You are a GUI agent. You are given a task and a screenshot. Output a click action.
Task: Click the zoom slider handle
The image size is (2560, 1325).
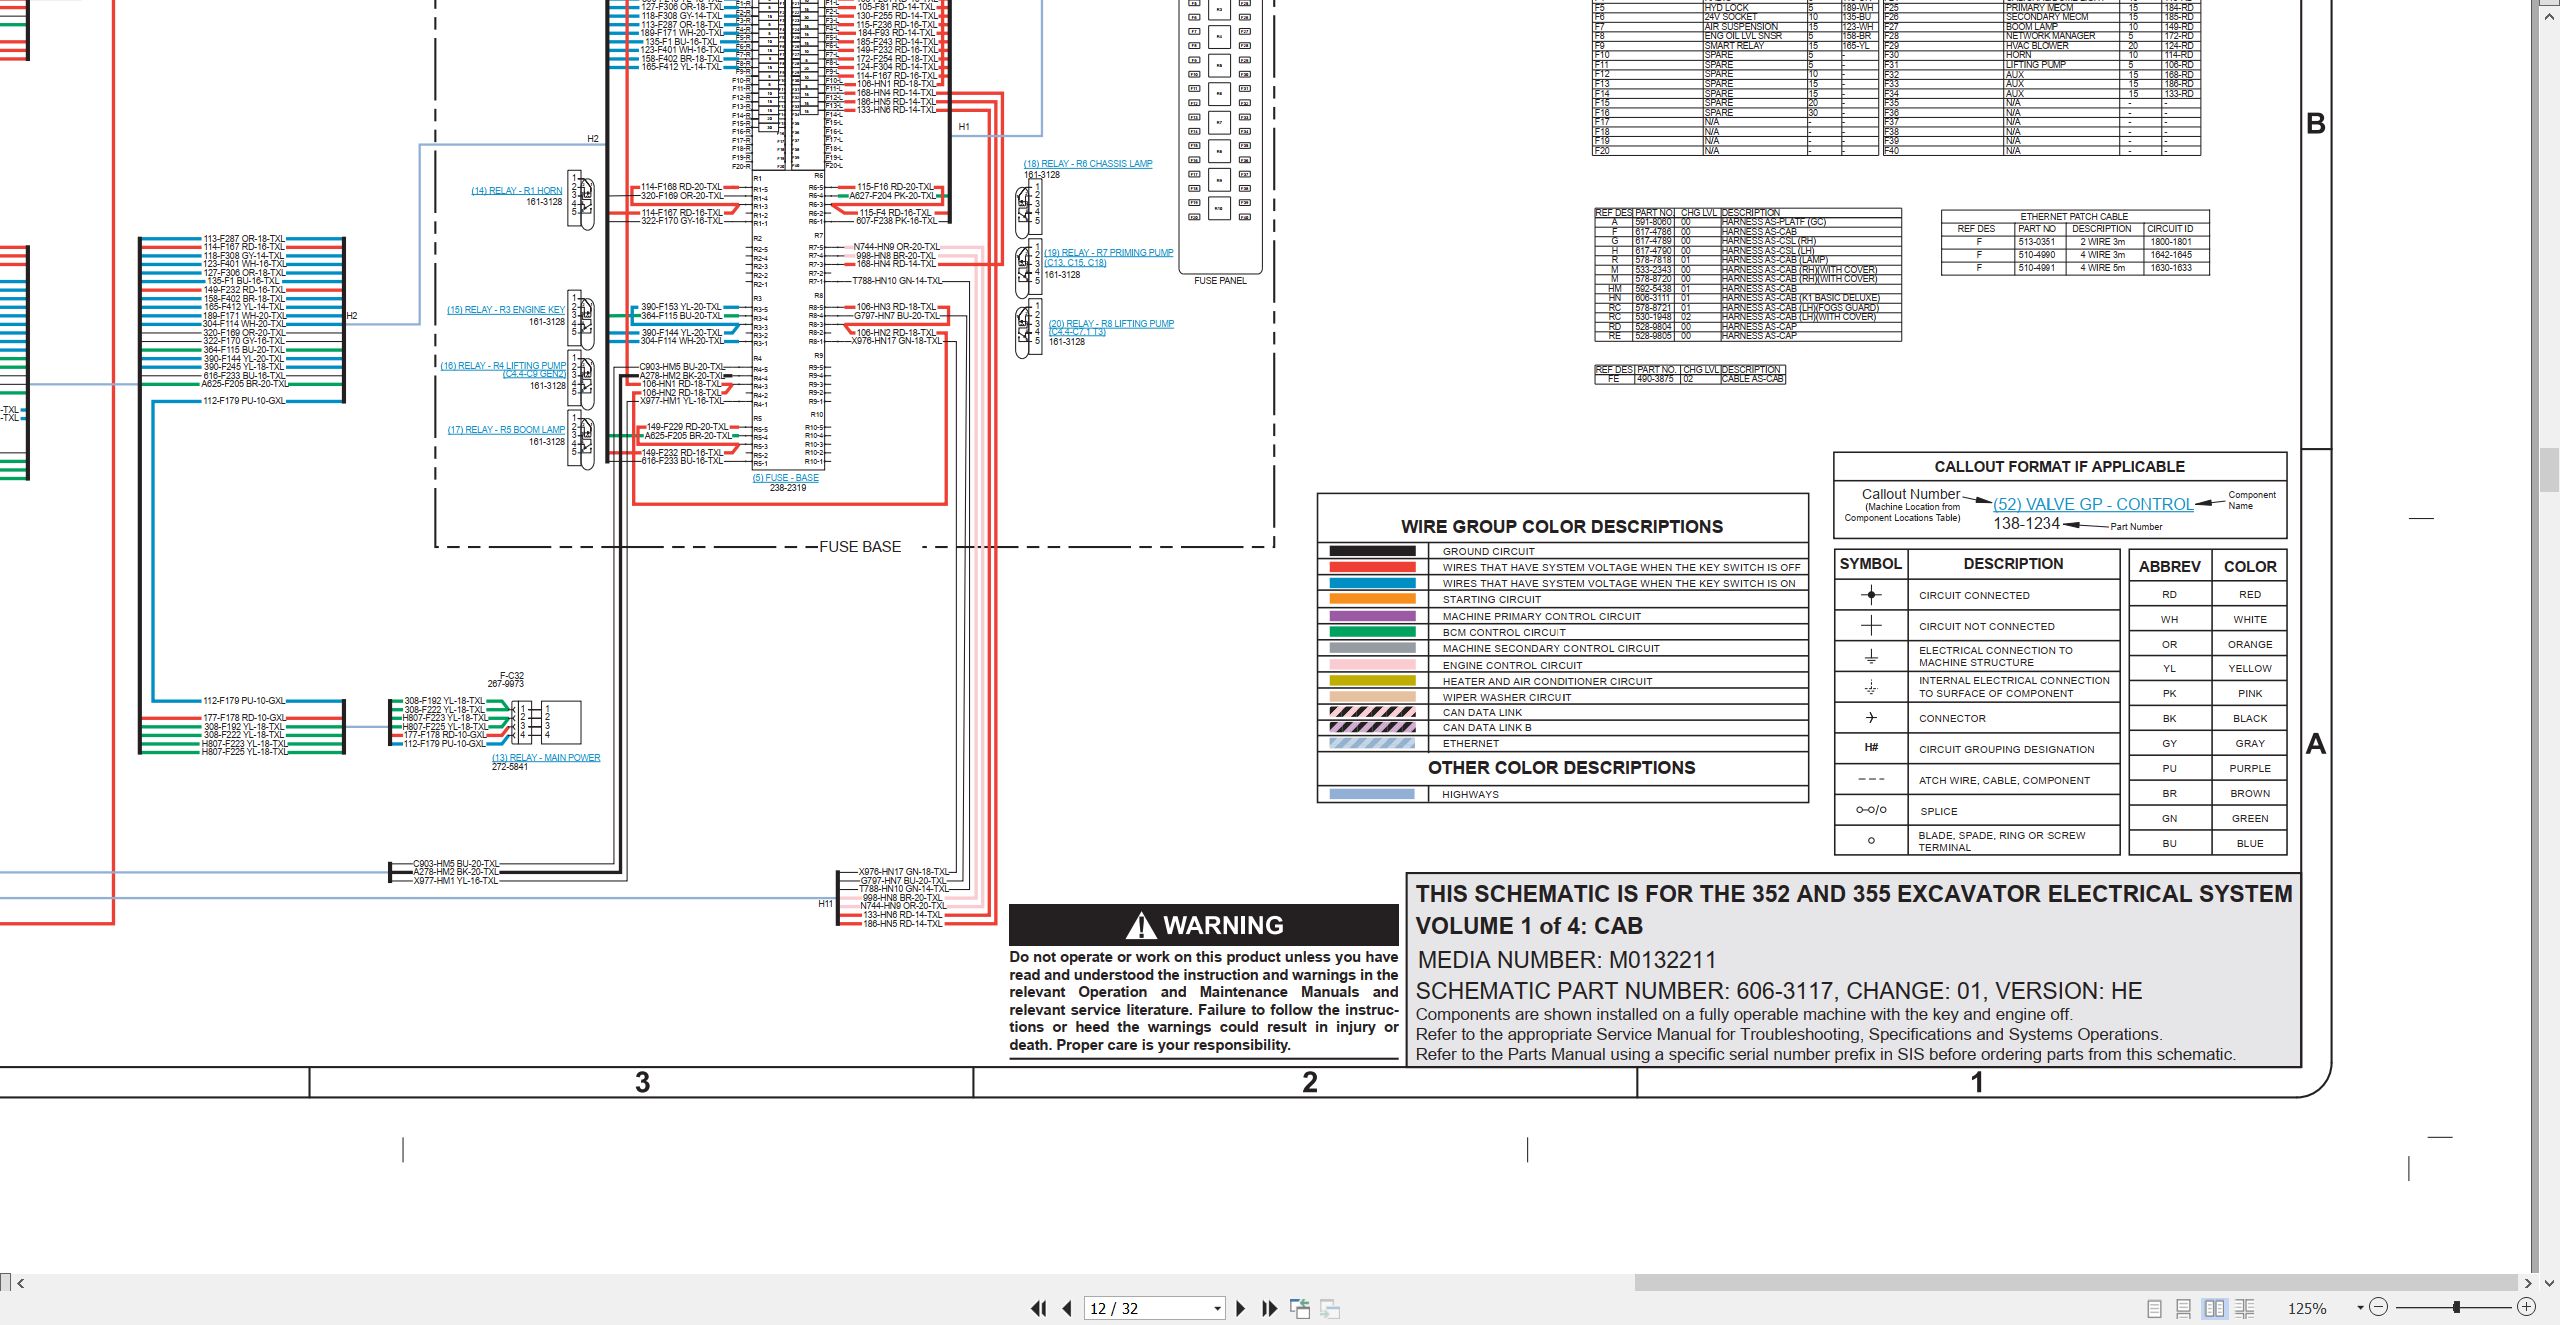point(2456,1307)
